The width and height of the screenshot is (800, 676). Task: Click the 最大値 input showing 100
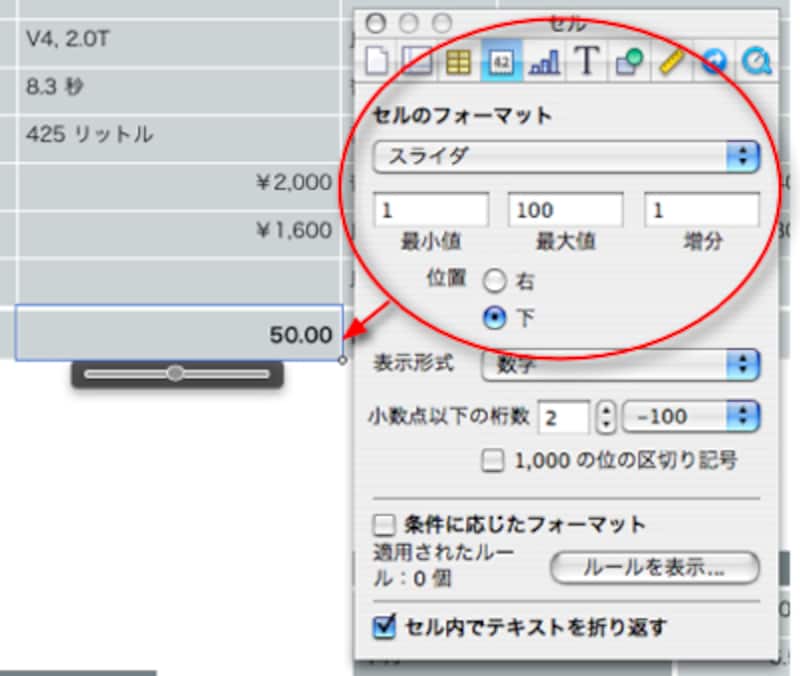coord(567,209)
